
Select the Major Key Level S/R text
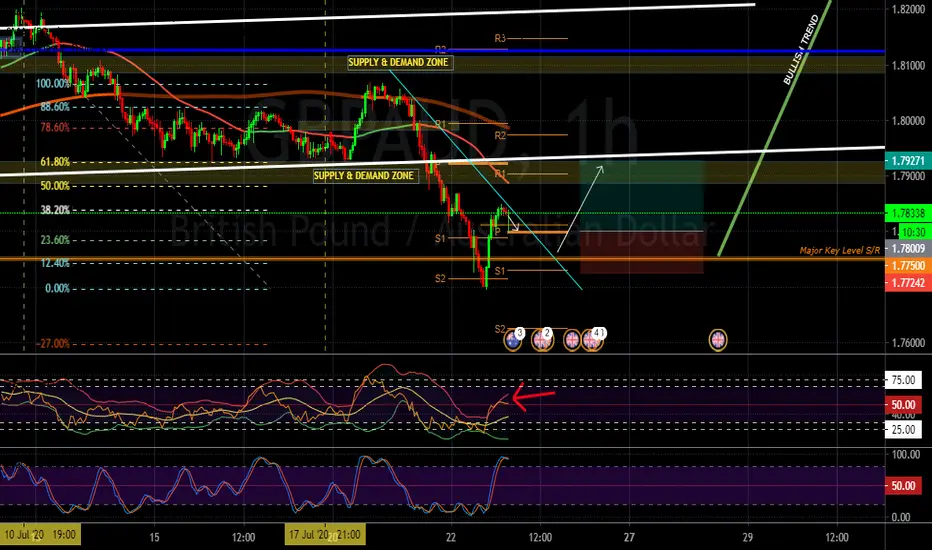(x=839, y=250)
